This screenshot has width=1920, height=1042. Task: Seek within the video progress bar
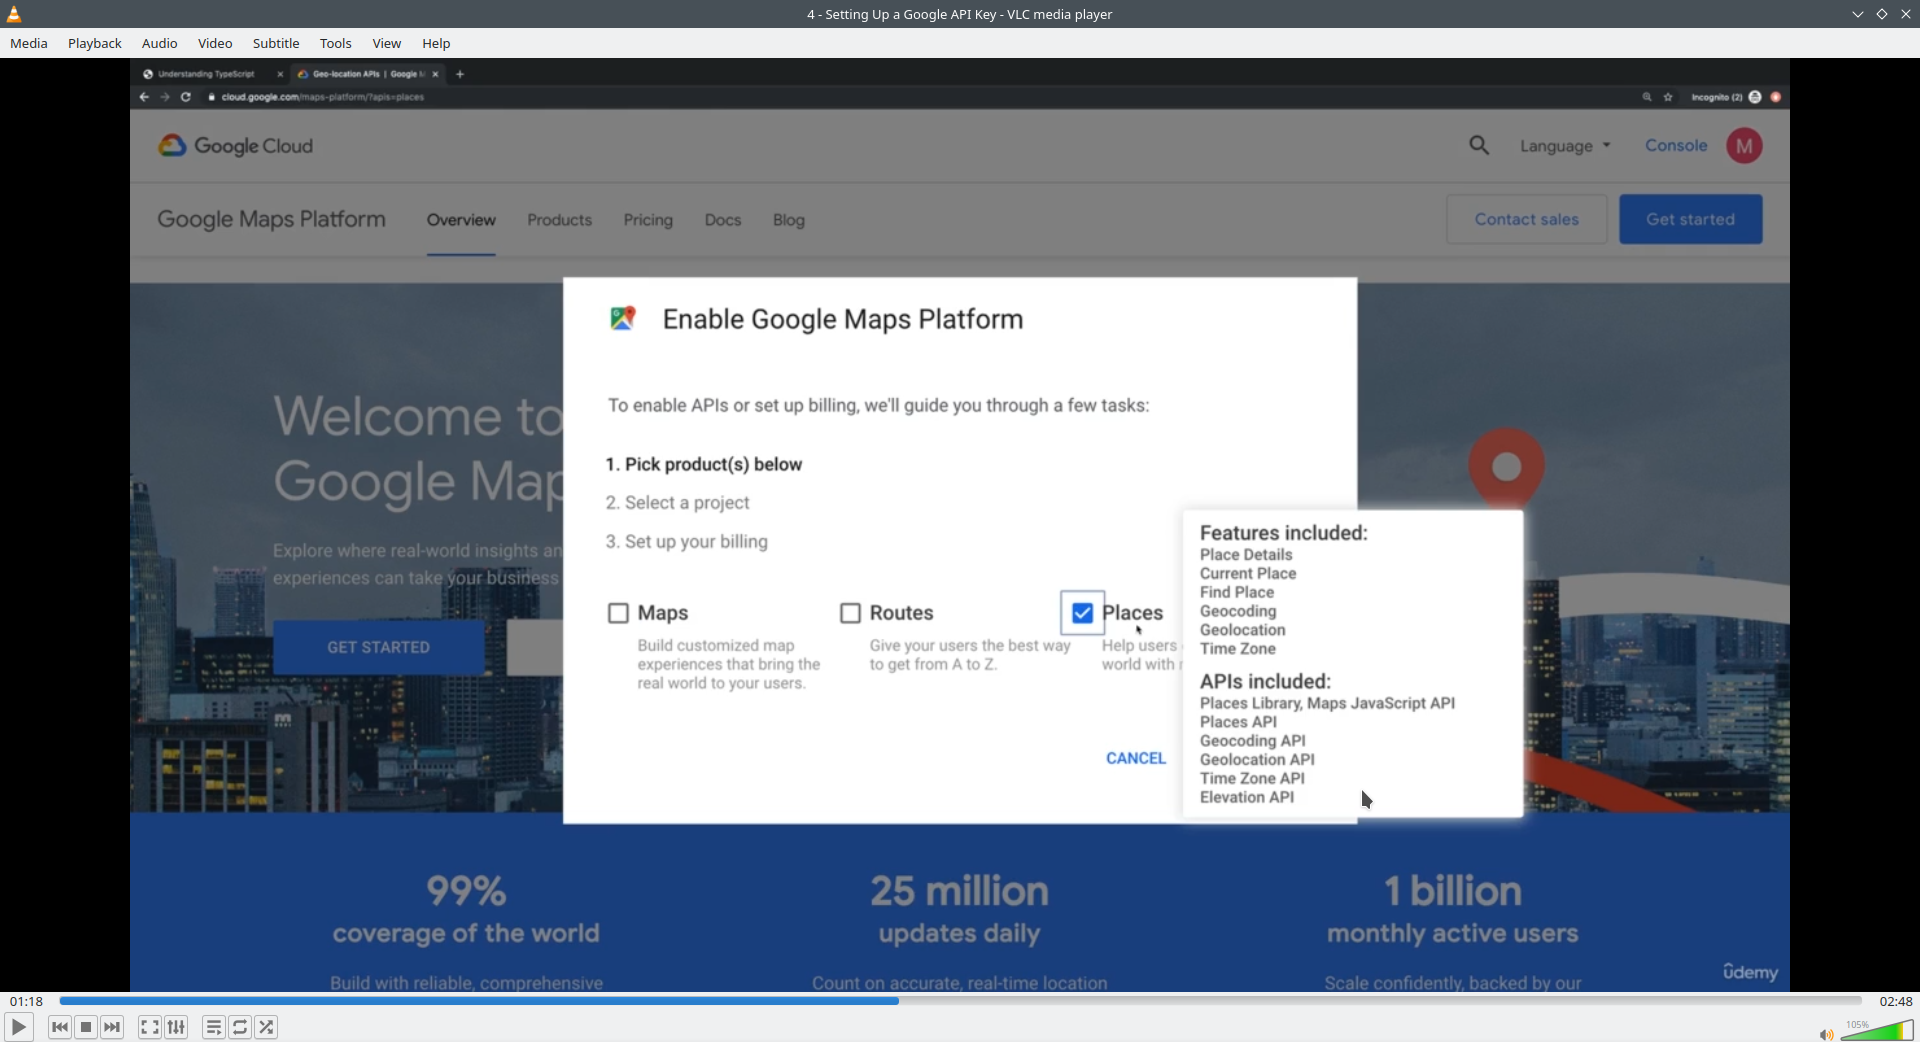click(960, 1001)
